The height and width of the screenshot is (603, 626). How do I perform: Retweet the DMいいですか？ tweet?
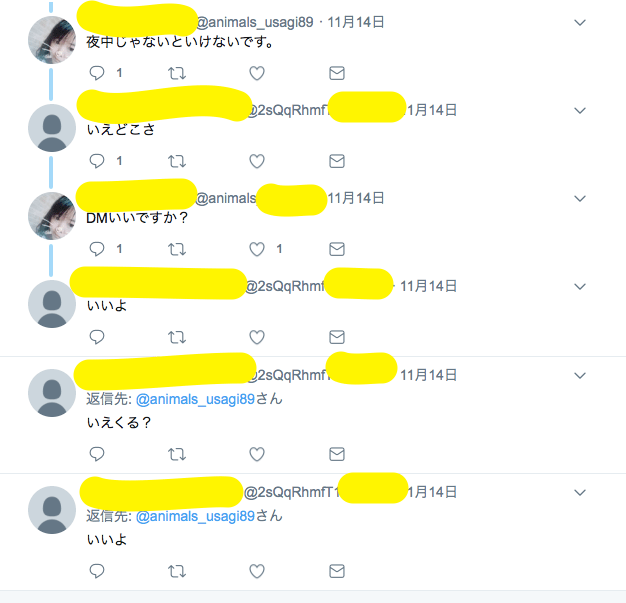(177, 249)
